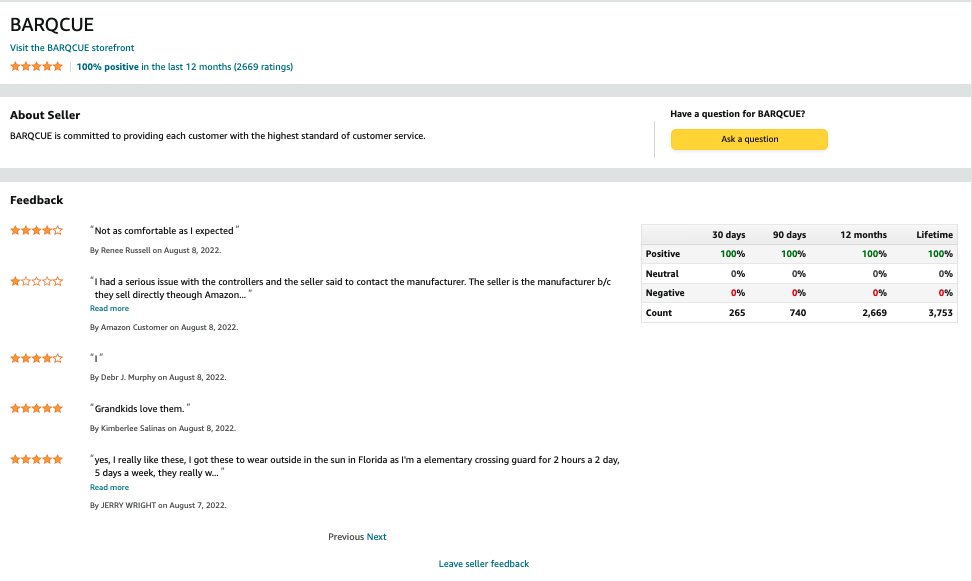Screen dimensions: 972x581
Task: Click the 'Lifetime' column header
Action: (934, 234)
